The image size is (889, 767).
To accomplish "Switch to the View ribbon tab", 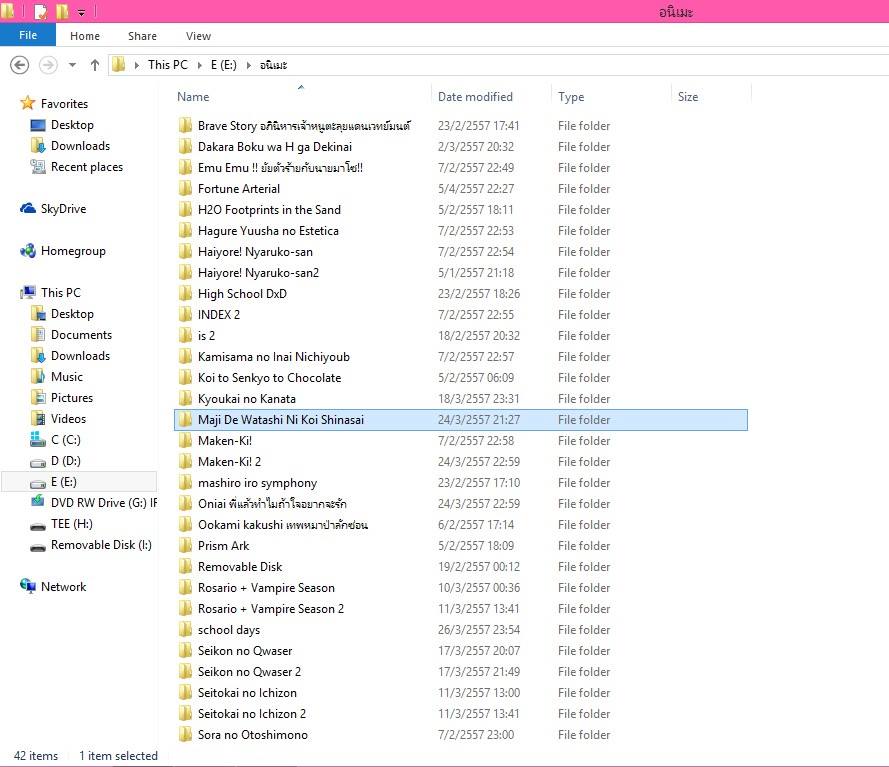I will pyautogui.click(x=198, y=36).
